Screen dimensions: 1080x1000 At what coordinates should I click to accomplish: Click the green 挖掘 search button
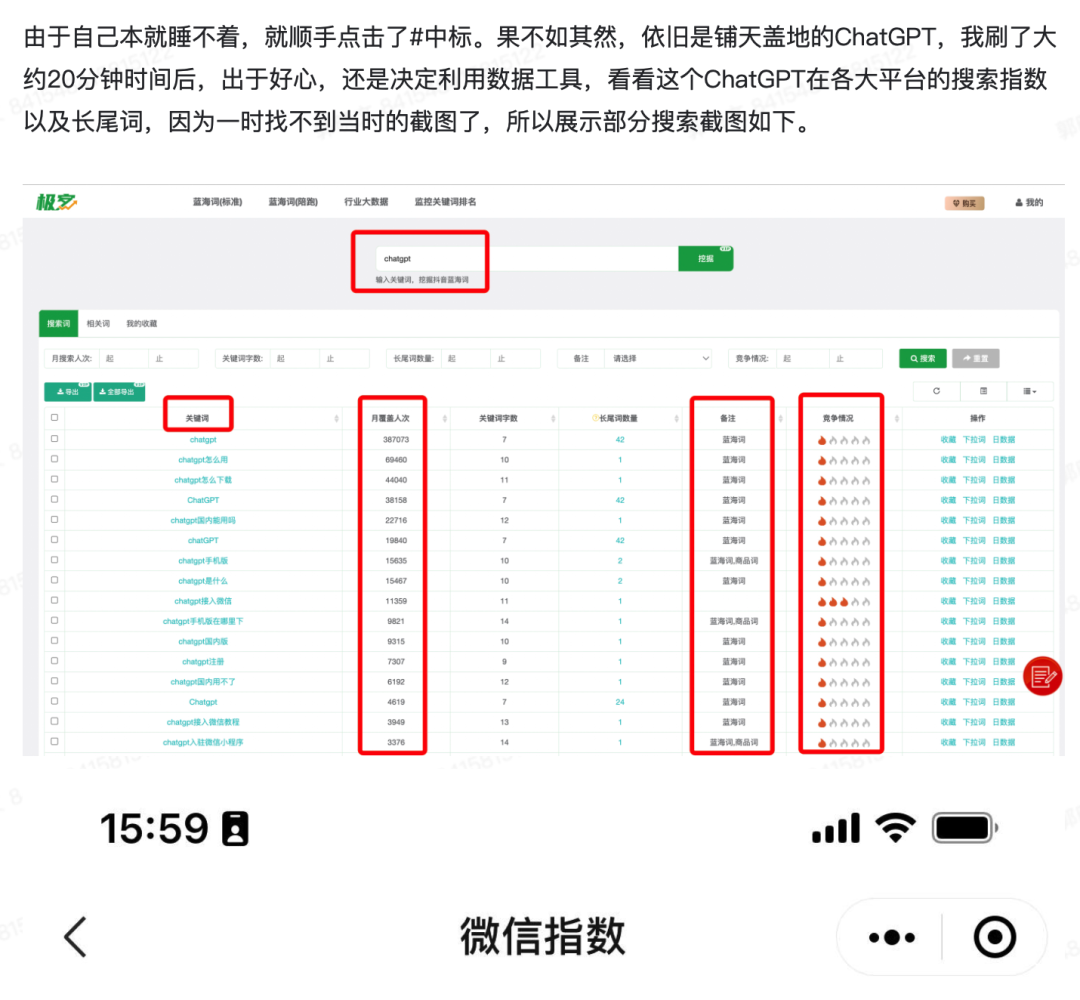(x=705, y=258)
